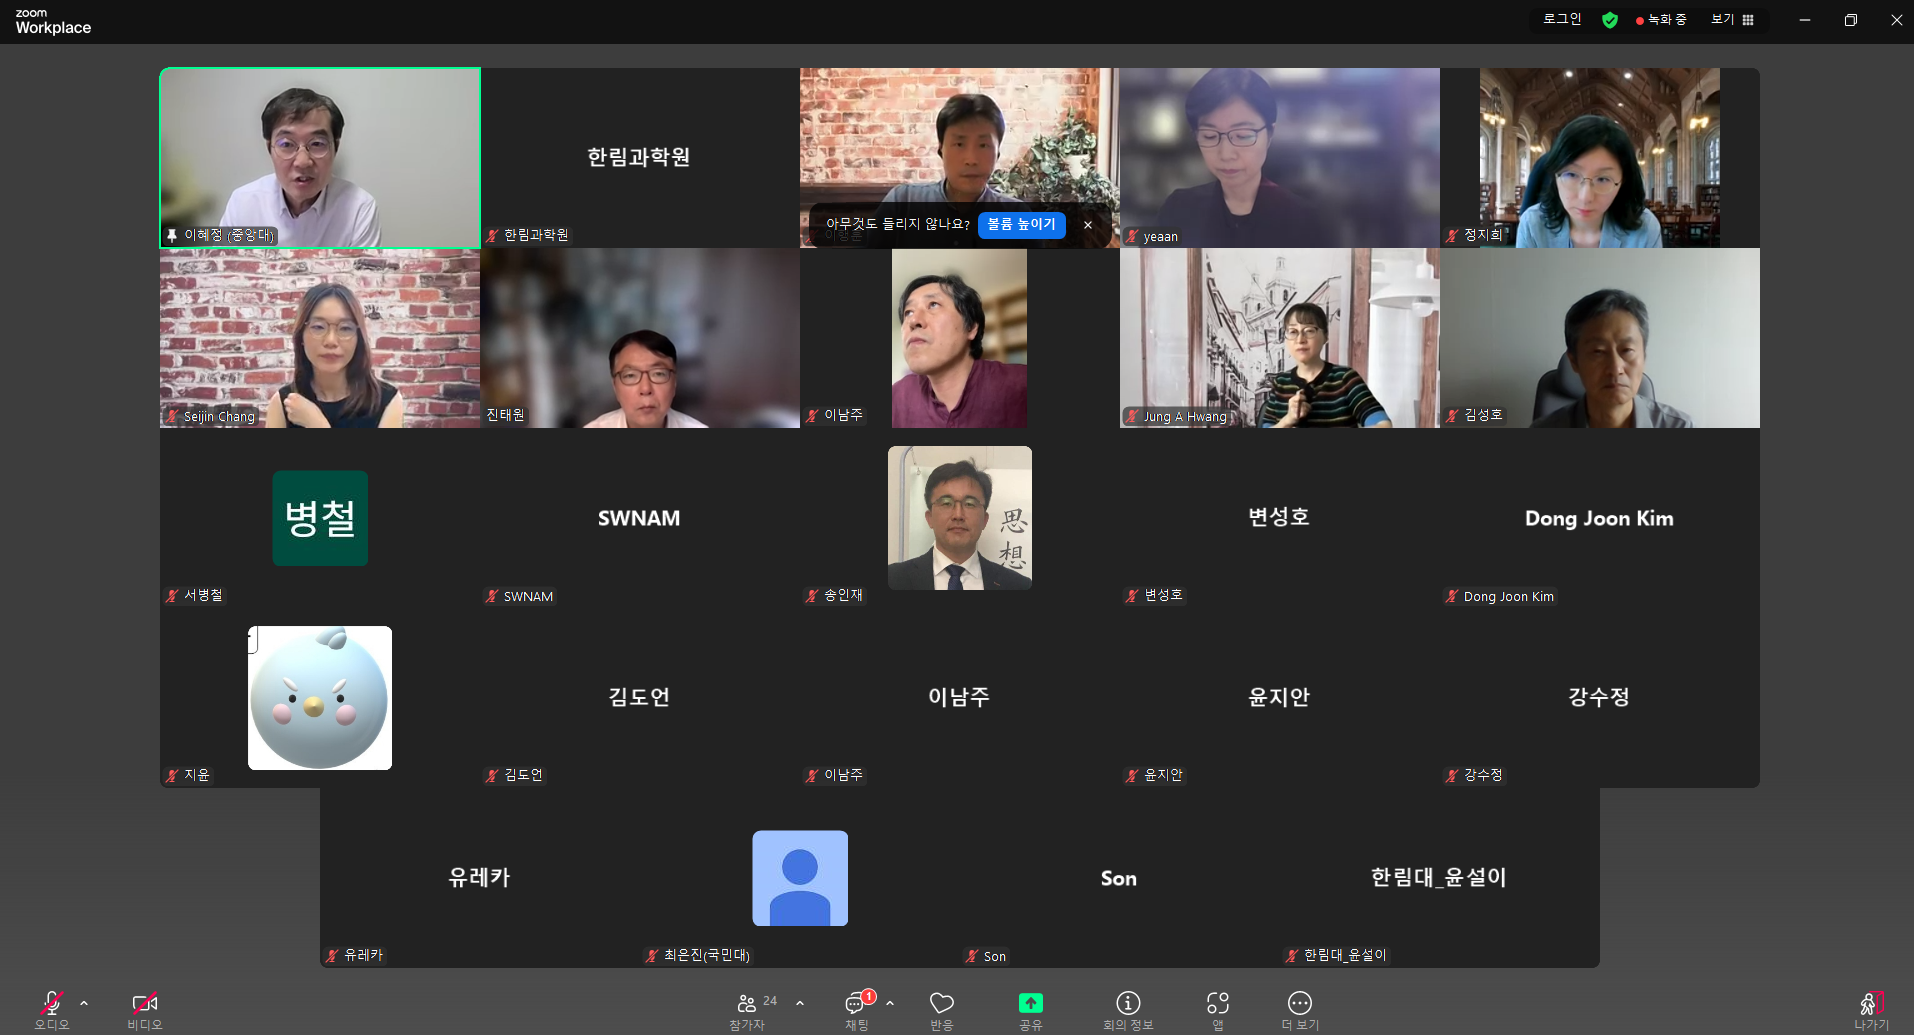
Task: Restore down the Zoom window
Action: [1851, 20]
